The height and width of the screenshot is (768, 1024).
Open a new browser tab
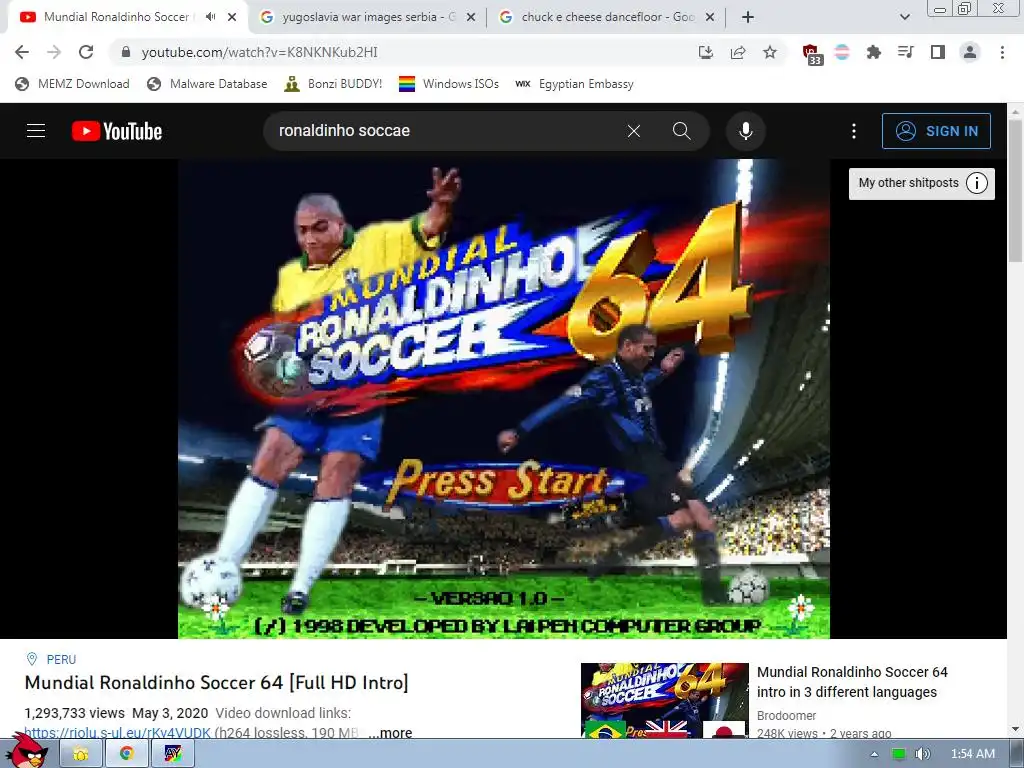pos(748,18)
